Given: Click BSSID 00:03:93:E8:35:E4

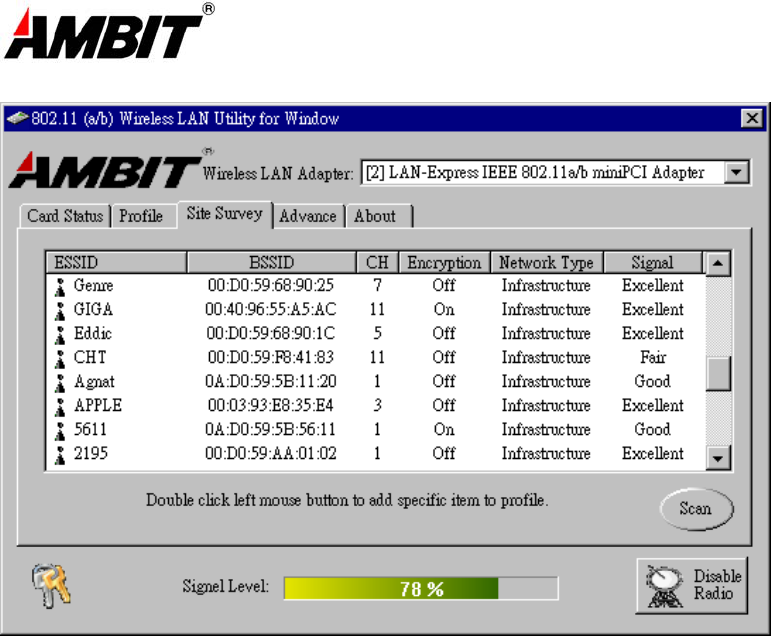Looking at the screenshot, I should point(271,405).
